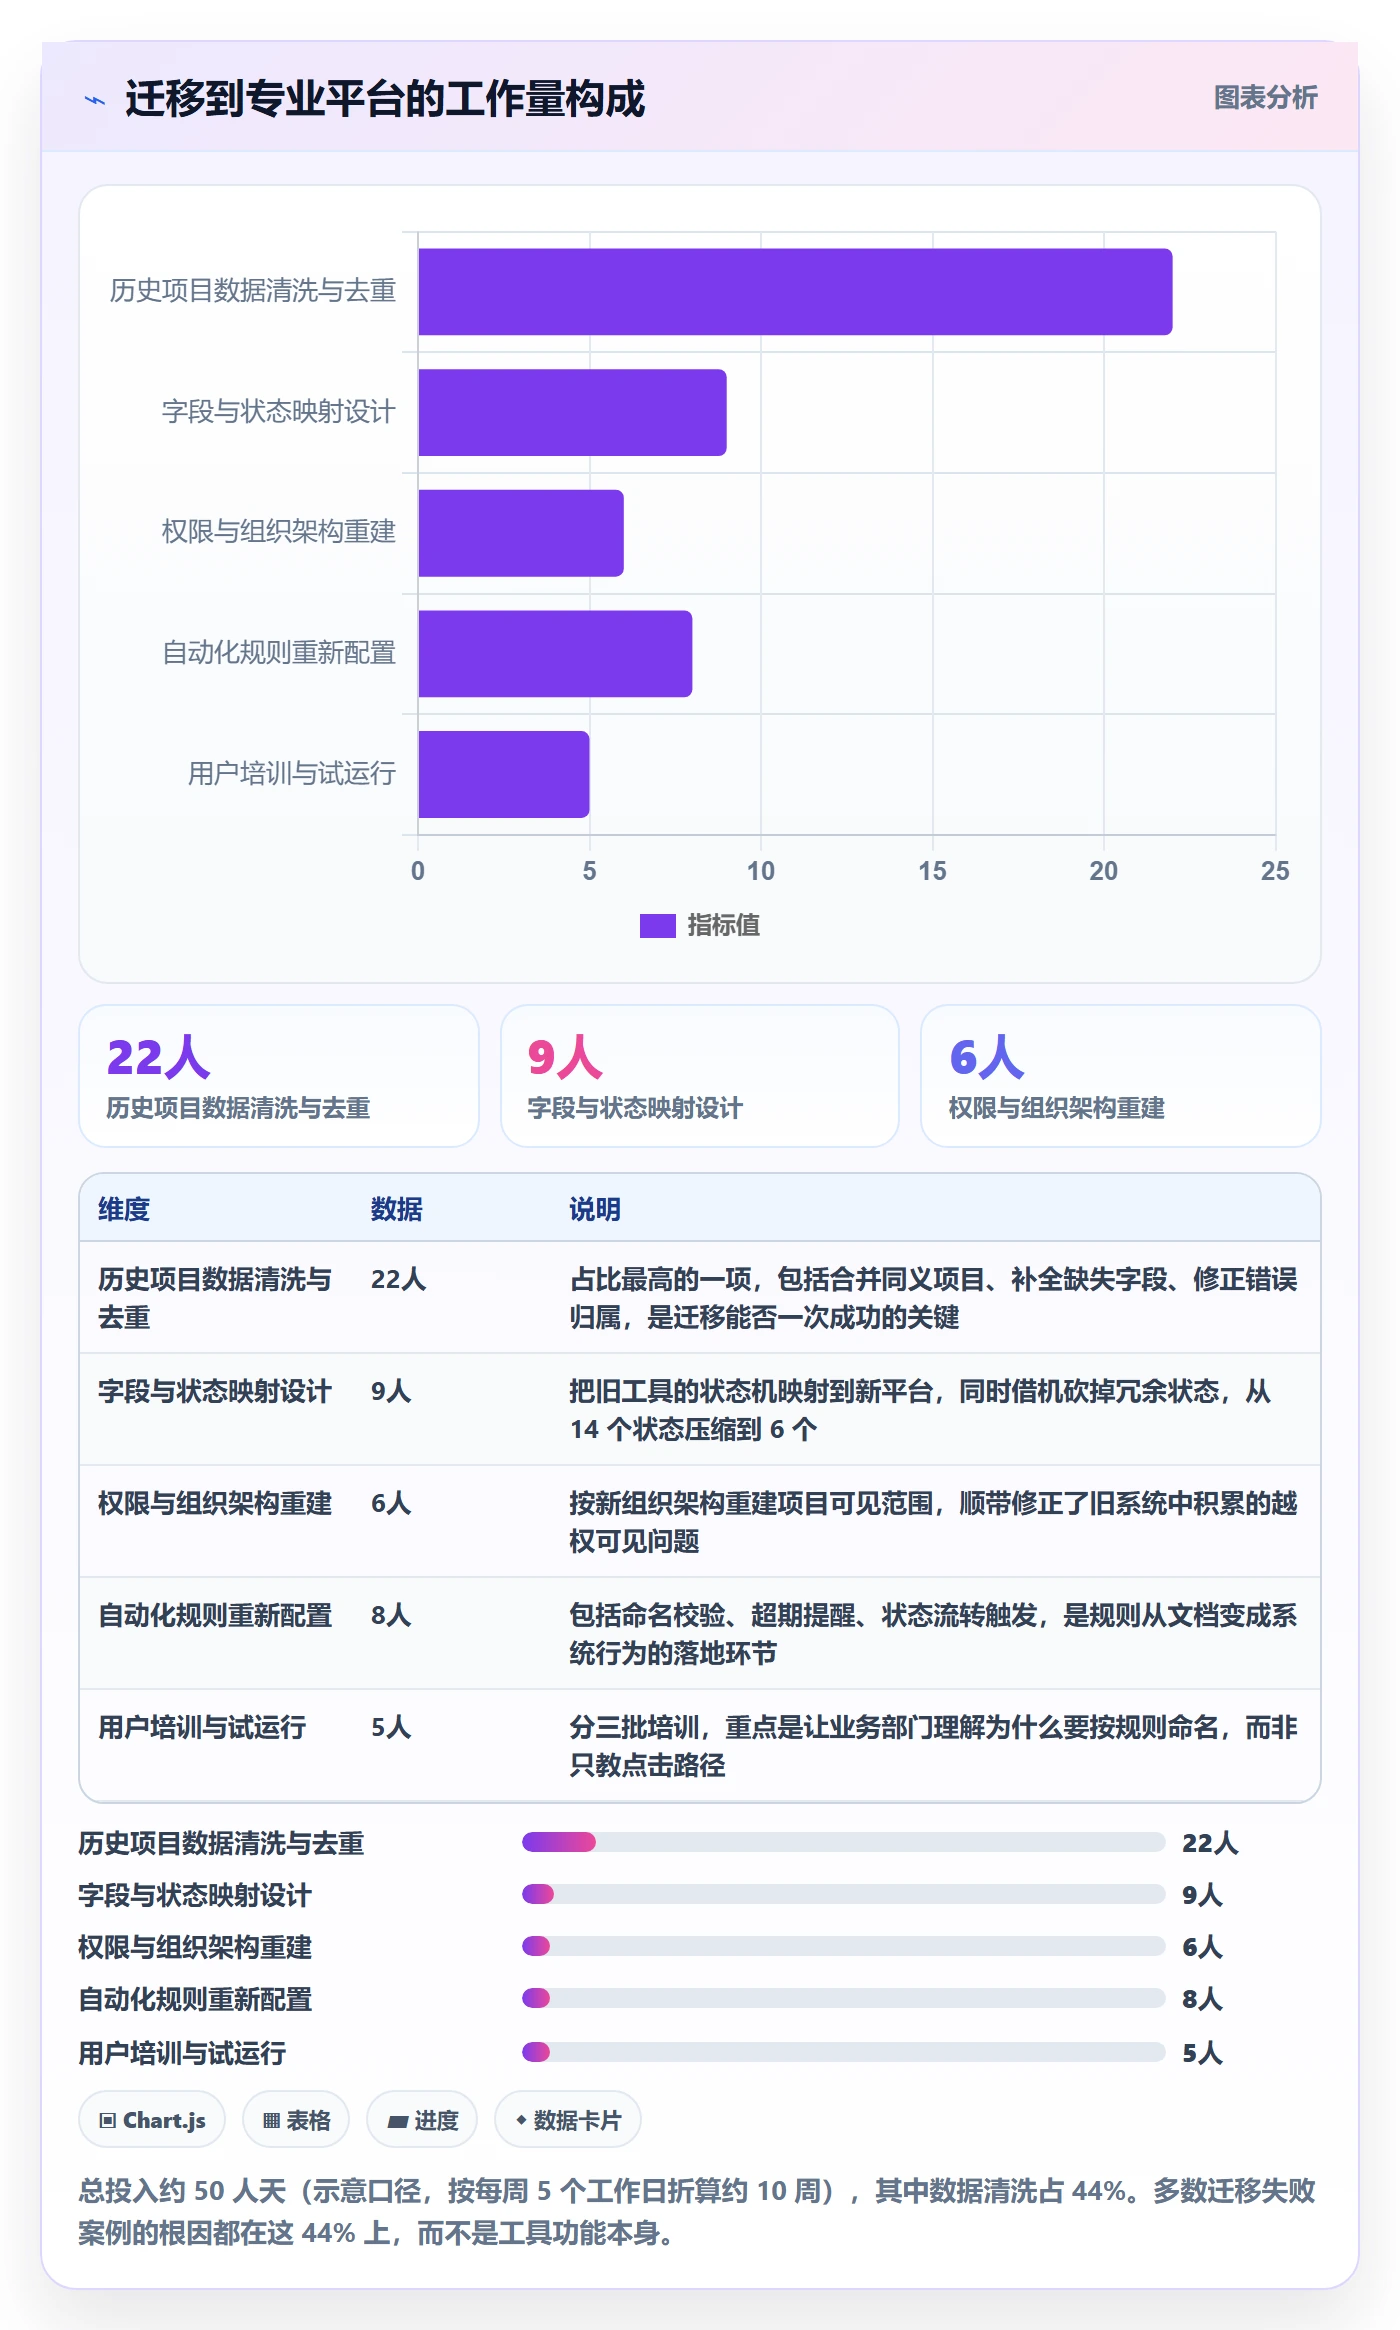Select the chart bar for 自动化规则重新配置
The width and height of the screenshot is (1400, 2330).
coord(555,654)
